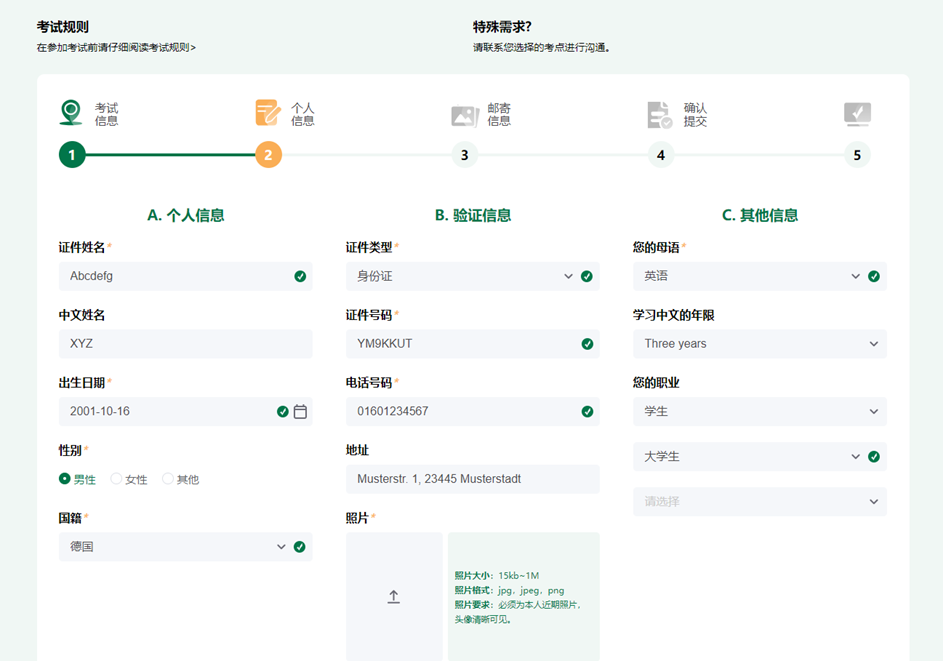Select the 男性 radio button
The width and height of the screenshot is (943, 661).
pyautogui.click(x=64, y=479)
